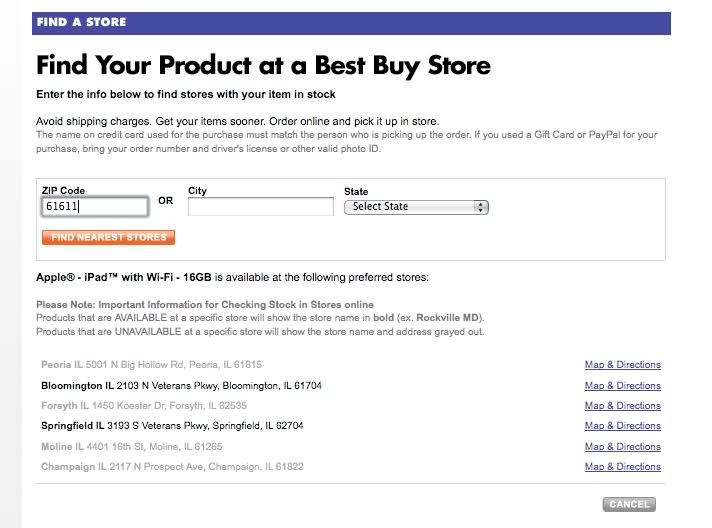Open Map & Directions for Bloomington store

point(622,386)
